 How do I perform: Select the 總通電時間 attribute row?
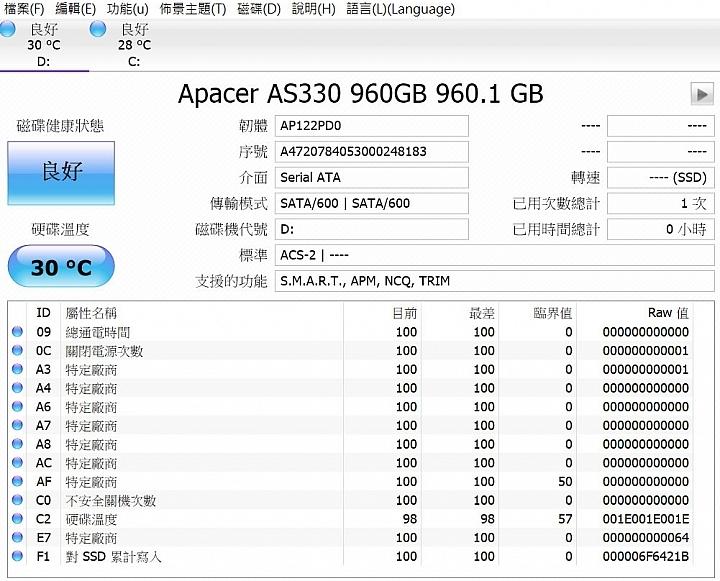352,332
